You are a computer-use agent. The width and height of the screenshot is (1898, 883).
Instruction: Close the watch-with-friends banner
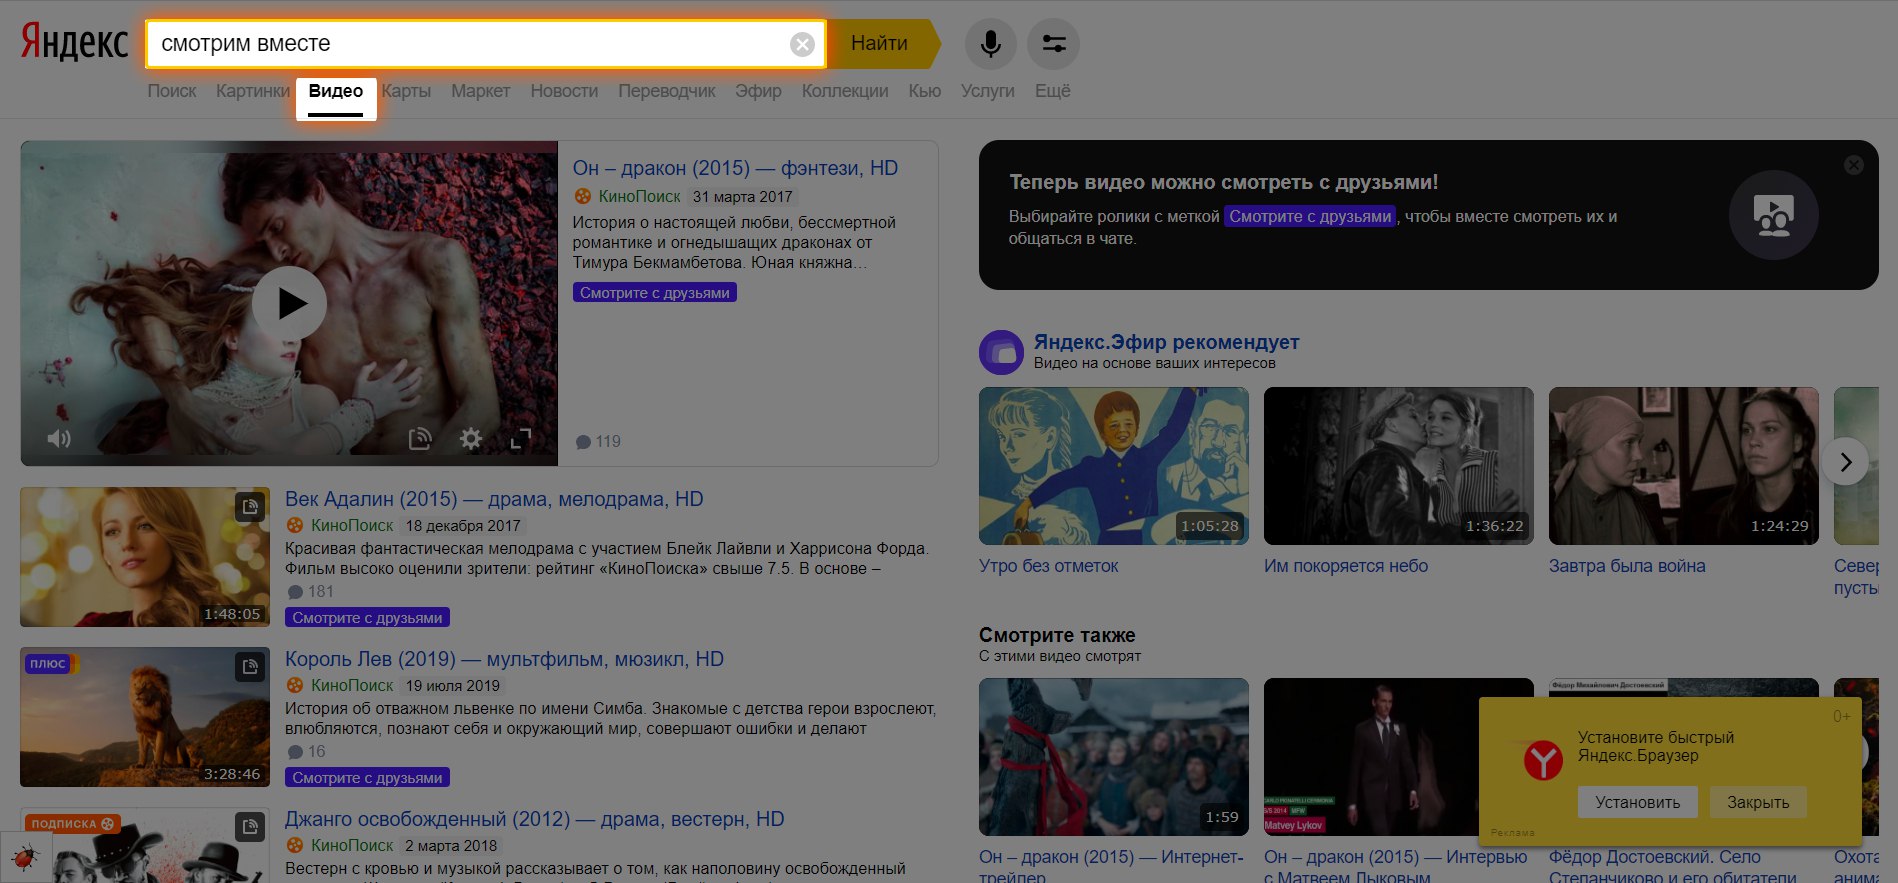click(1854, 165)
